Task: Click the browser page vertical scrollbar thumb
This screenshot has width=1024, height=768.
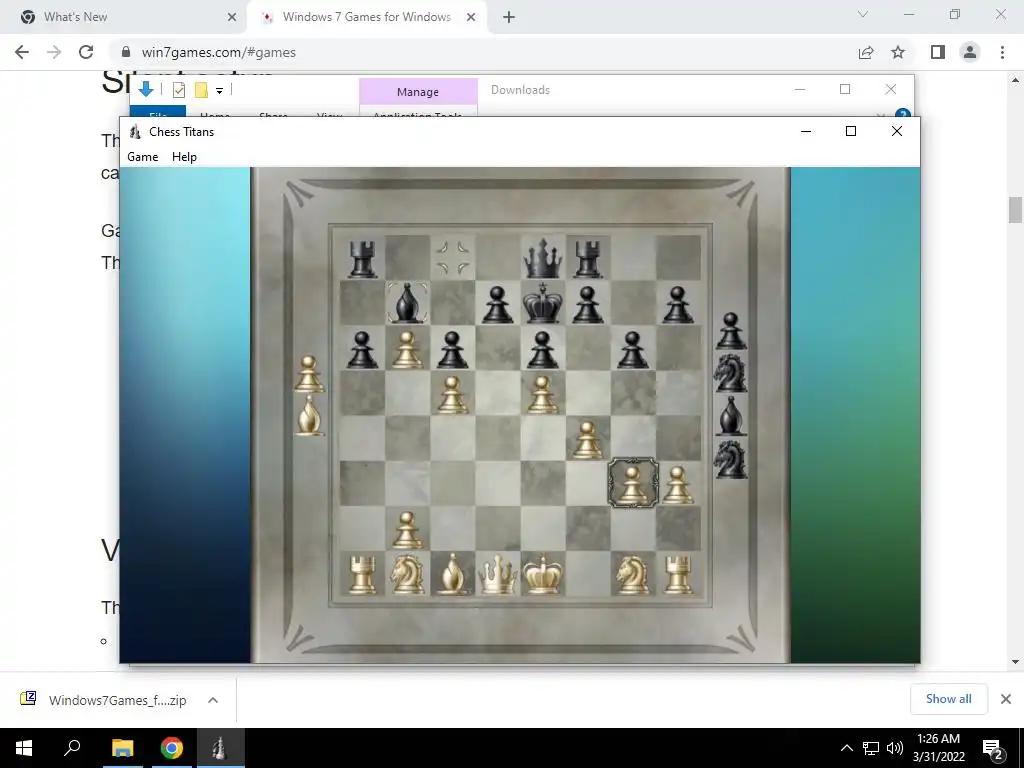Action: (x=1015, y=210)
